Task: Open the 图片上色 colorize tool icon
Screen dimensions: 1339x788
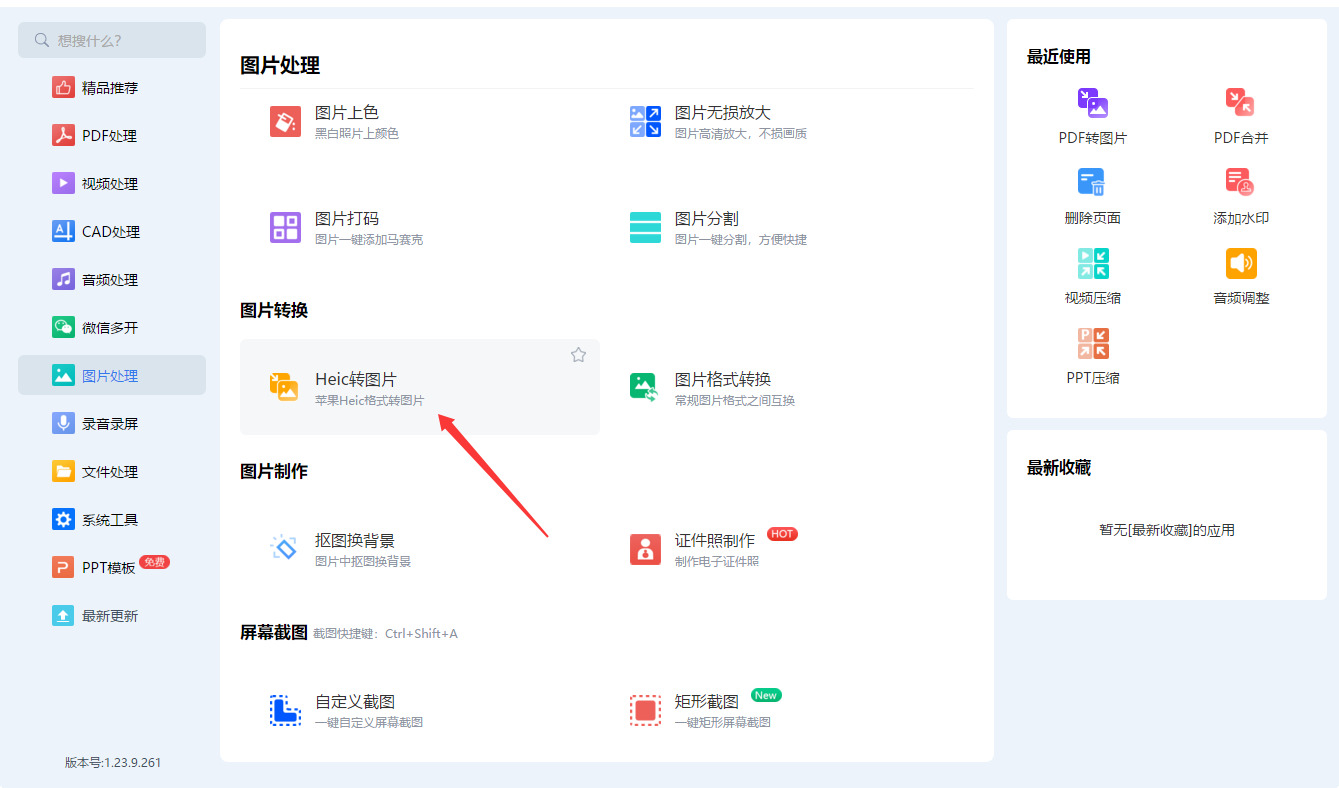Action: click(285, 121)
